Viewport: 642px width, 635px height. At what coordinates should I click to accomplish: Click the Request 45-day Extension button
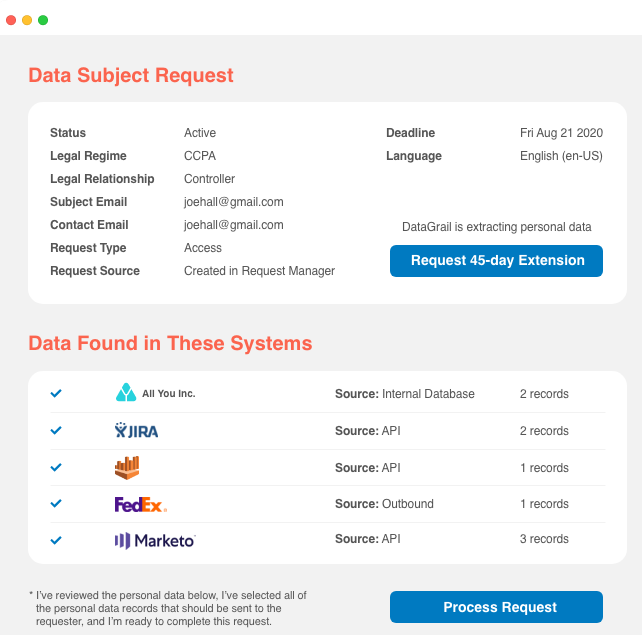point(496,261)
